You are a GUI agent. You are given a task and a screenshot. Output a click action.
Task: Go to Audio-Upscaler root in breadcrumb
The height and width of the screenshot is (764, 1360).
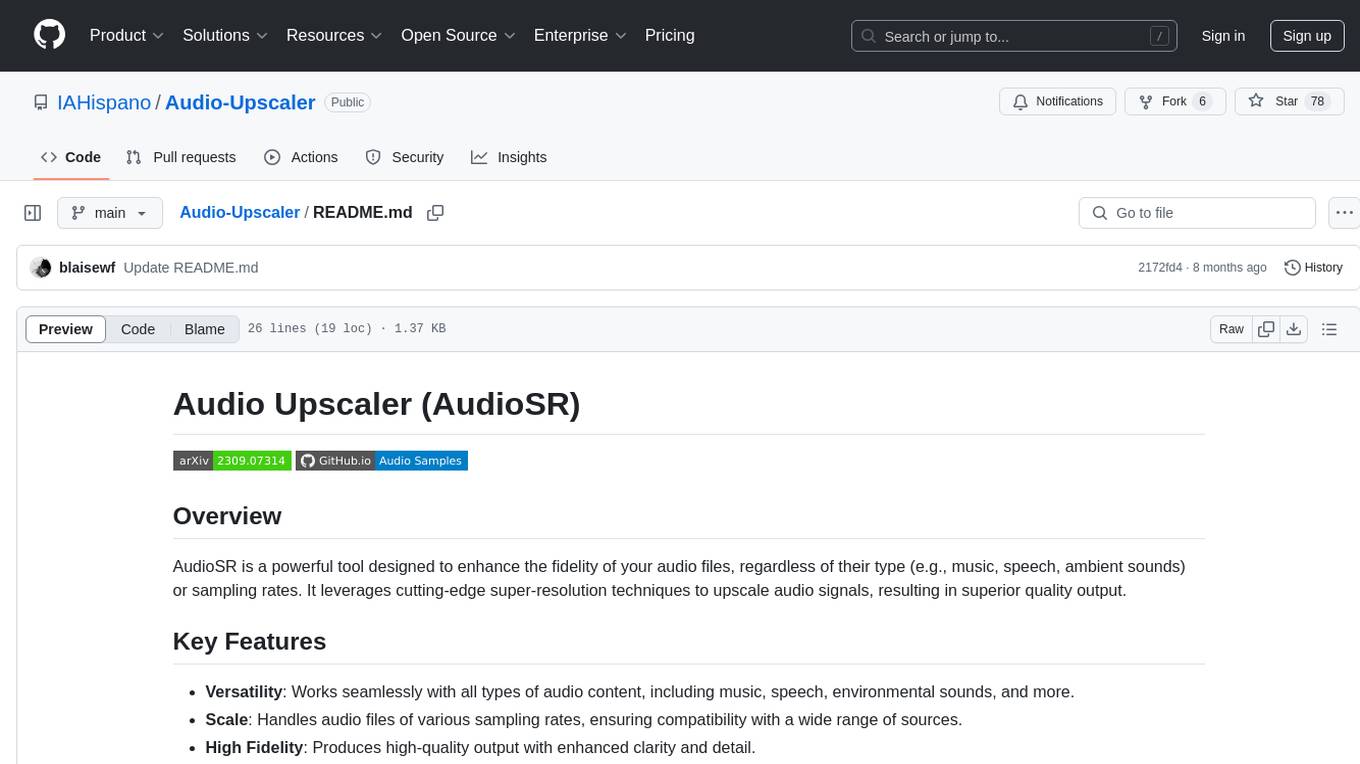tap(240, 212)
